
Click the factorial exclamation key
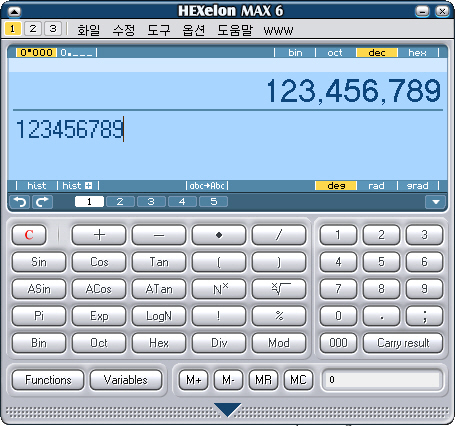tap(219, 316)
